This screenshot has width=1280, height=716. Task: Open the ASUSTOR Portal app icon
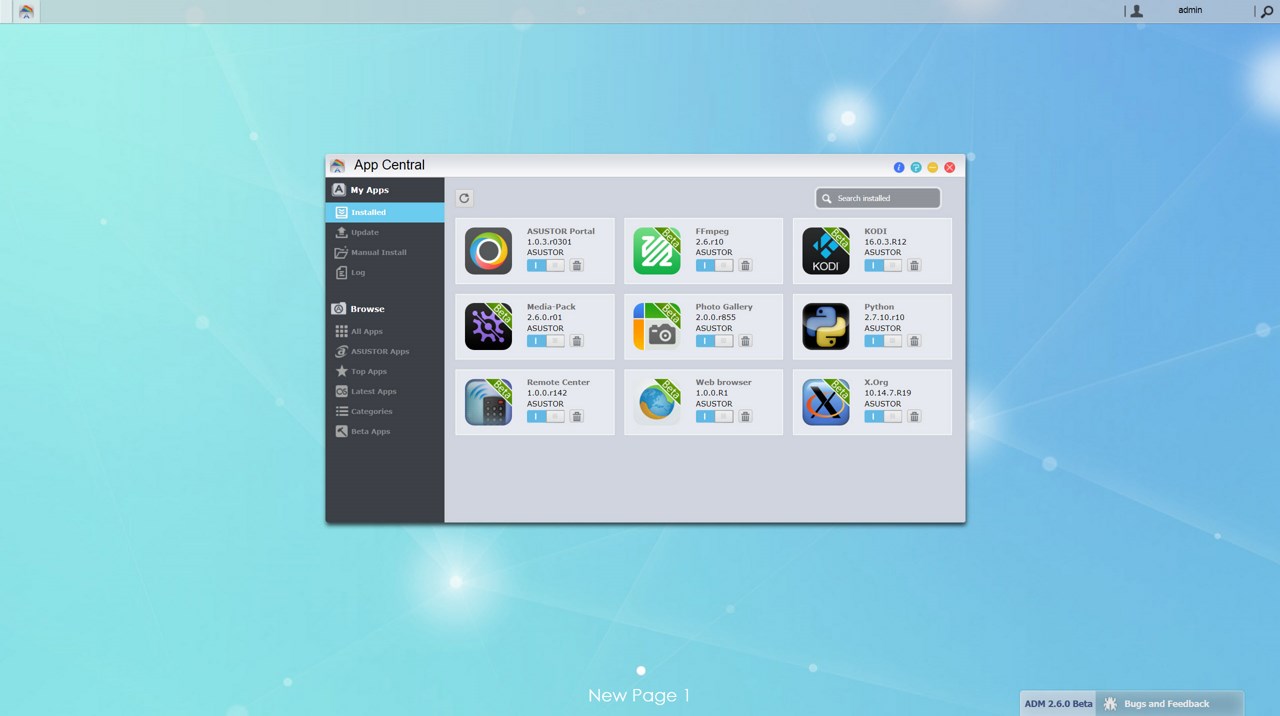click(488, 251)
